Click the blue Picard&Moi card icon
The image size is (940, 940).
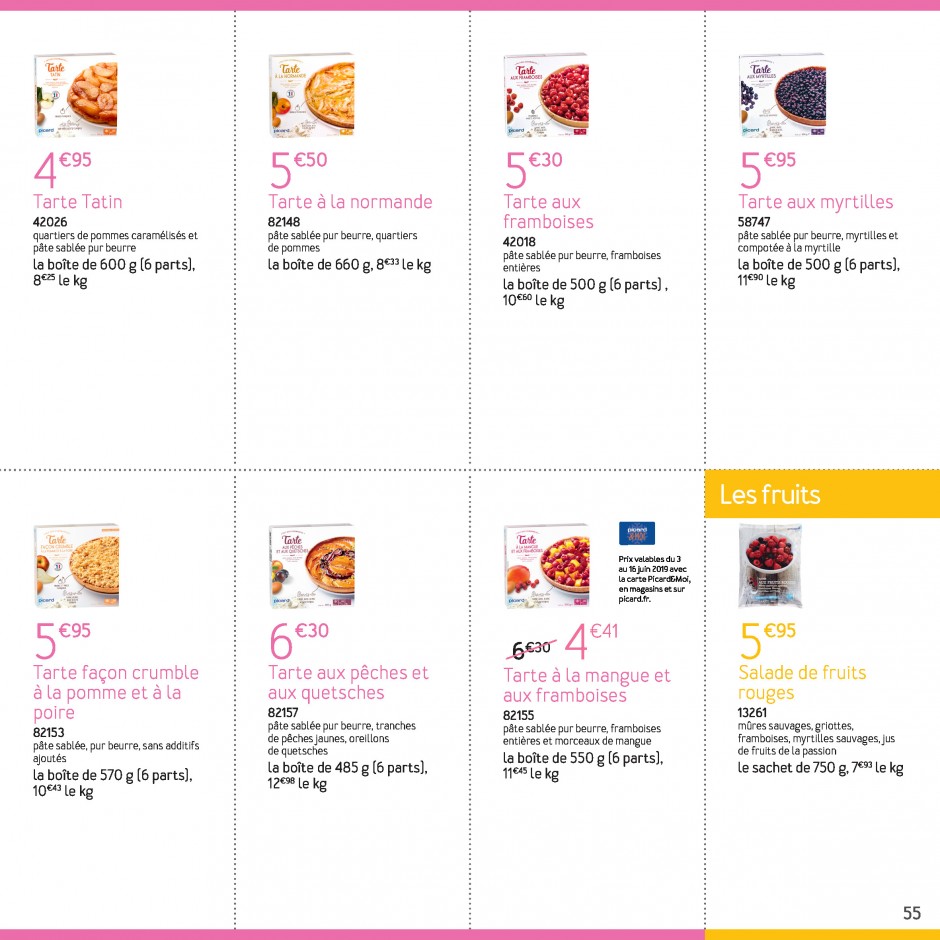[x=637, y=533]
